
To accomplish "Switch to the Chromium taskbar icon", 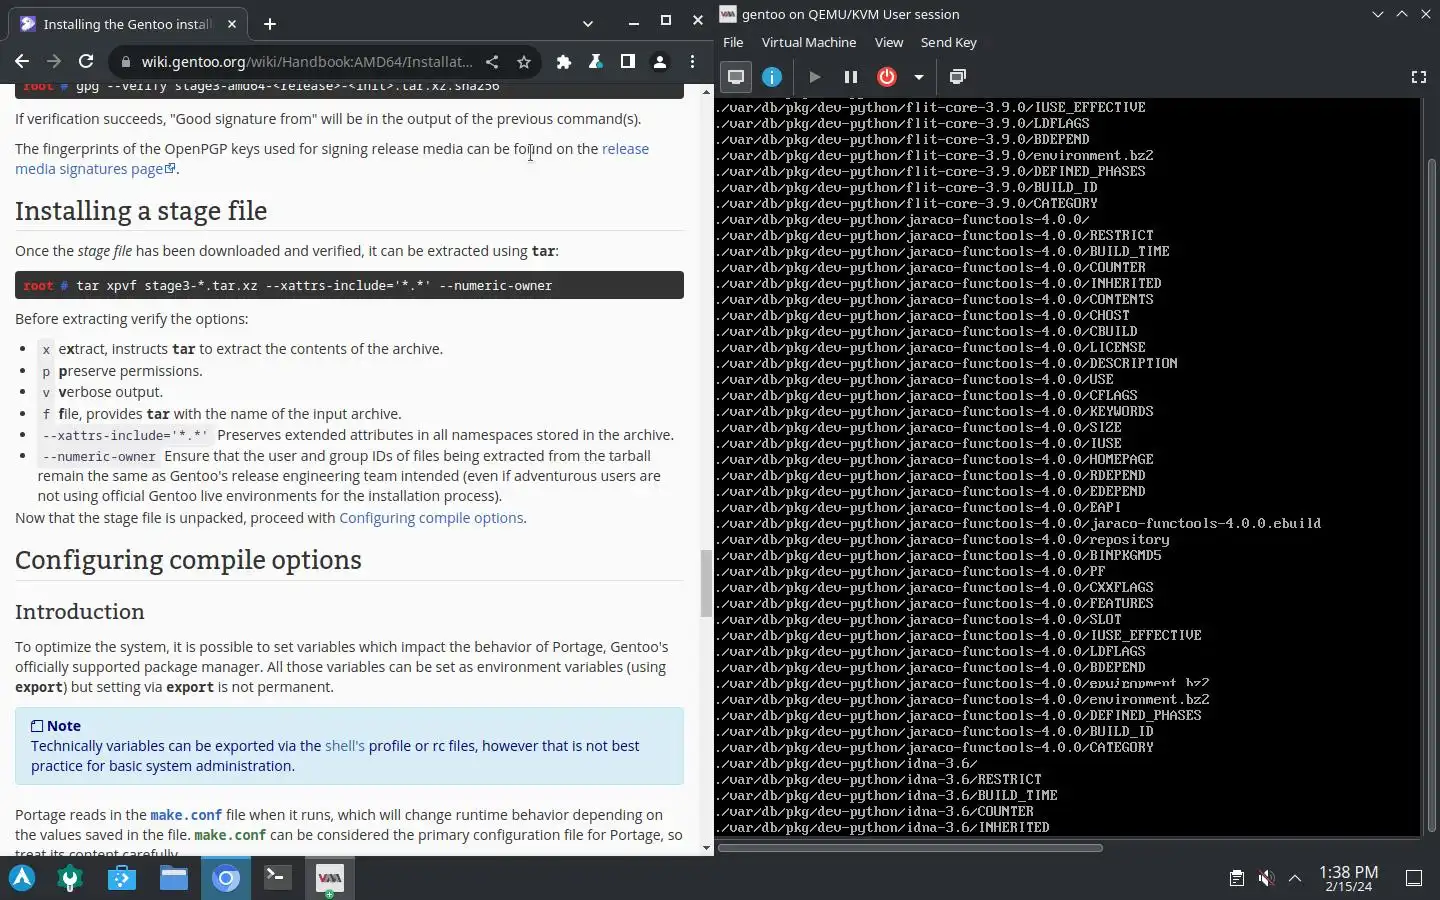I will [x=226, y=878].
